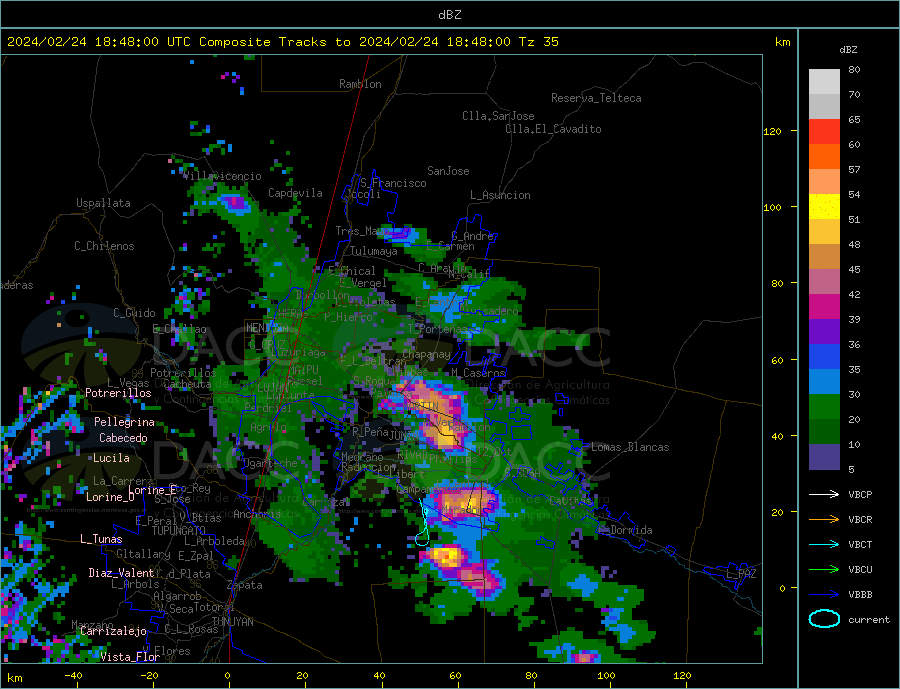The image size is (900, 689).
Task: Click the Lomas_Blancas map label
Action: (x=630, y=447)
